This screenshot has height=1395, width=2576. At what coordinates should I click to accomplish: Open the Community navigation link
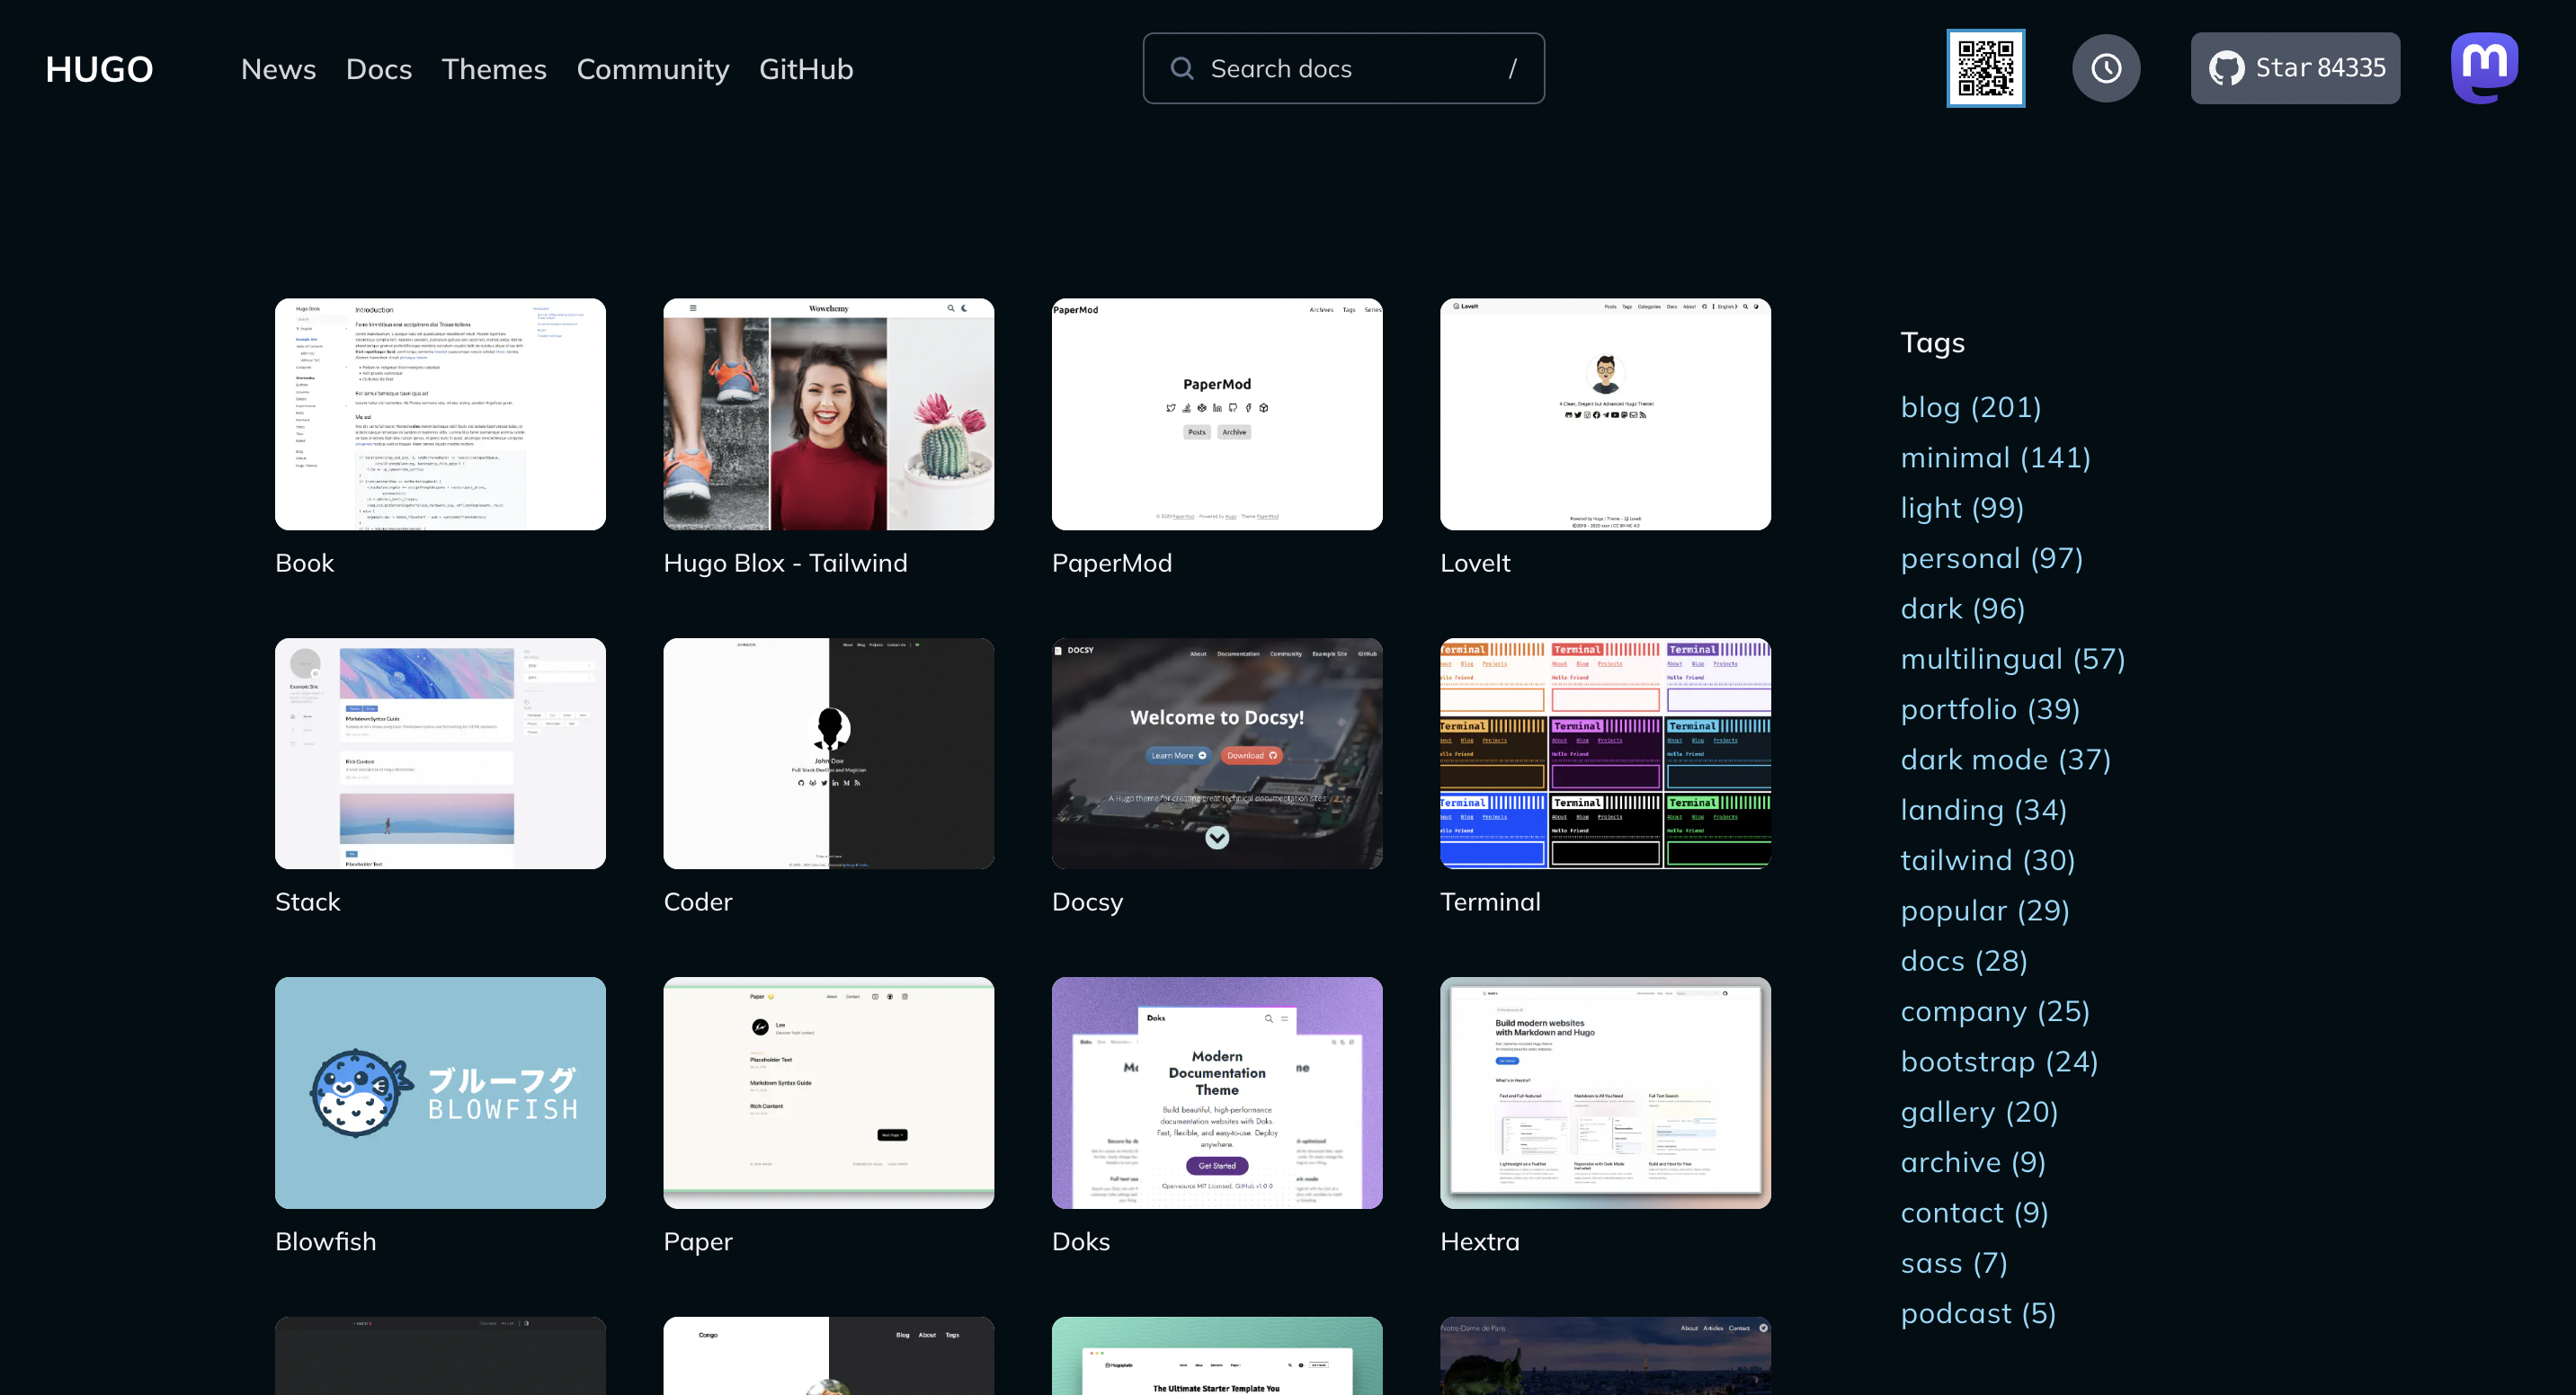point(652,69)
